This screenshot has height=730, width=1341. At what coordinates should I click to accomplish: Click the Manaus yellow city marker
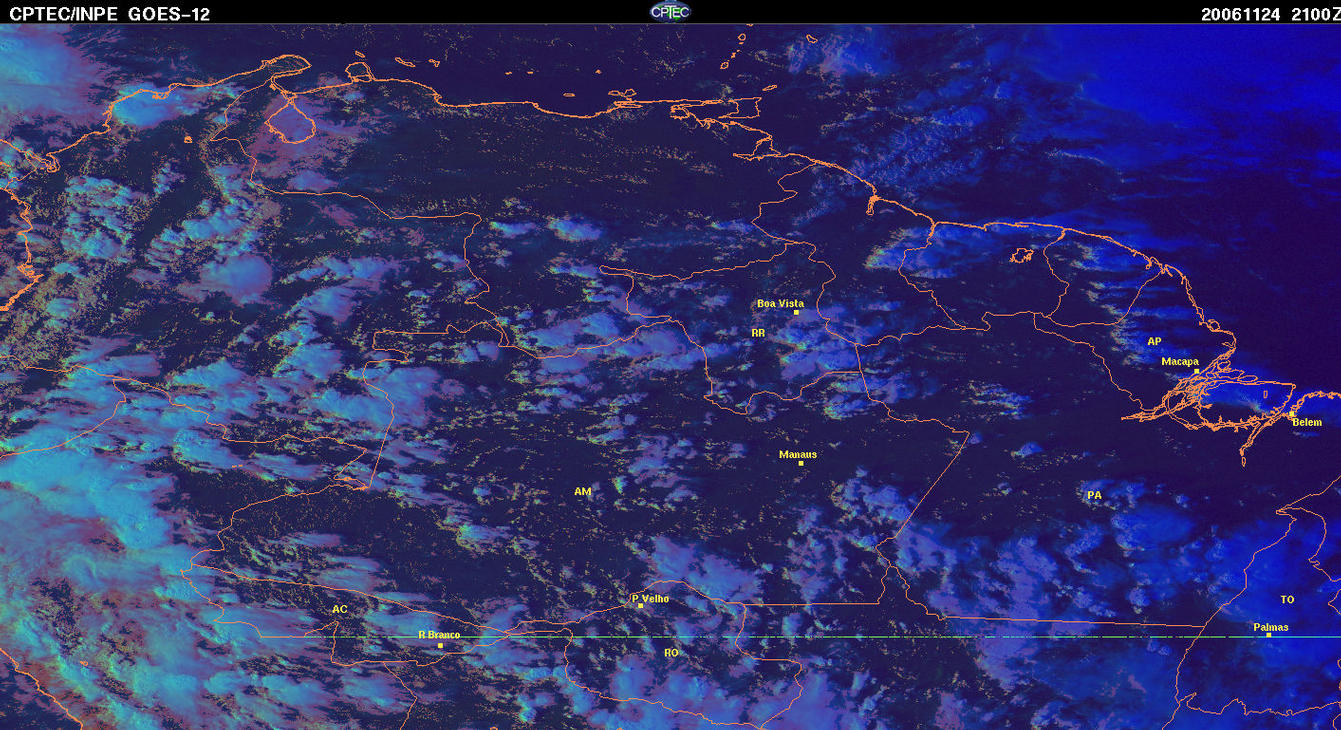[801, 463]
